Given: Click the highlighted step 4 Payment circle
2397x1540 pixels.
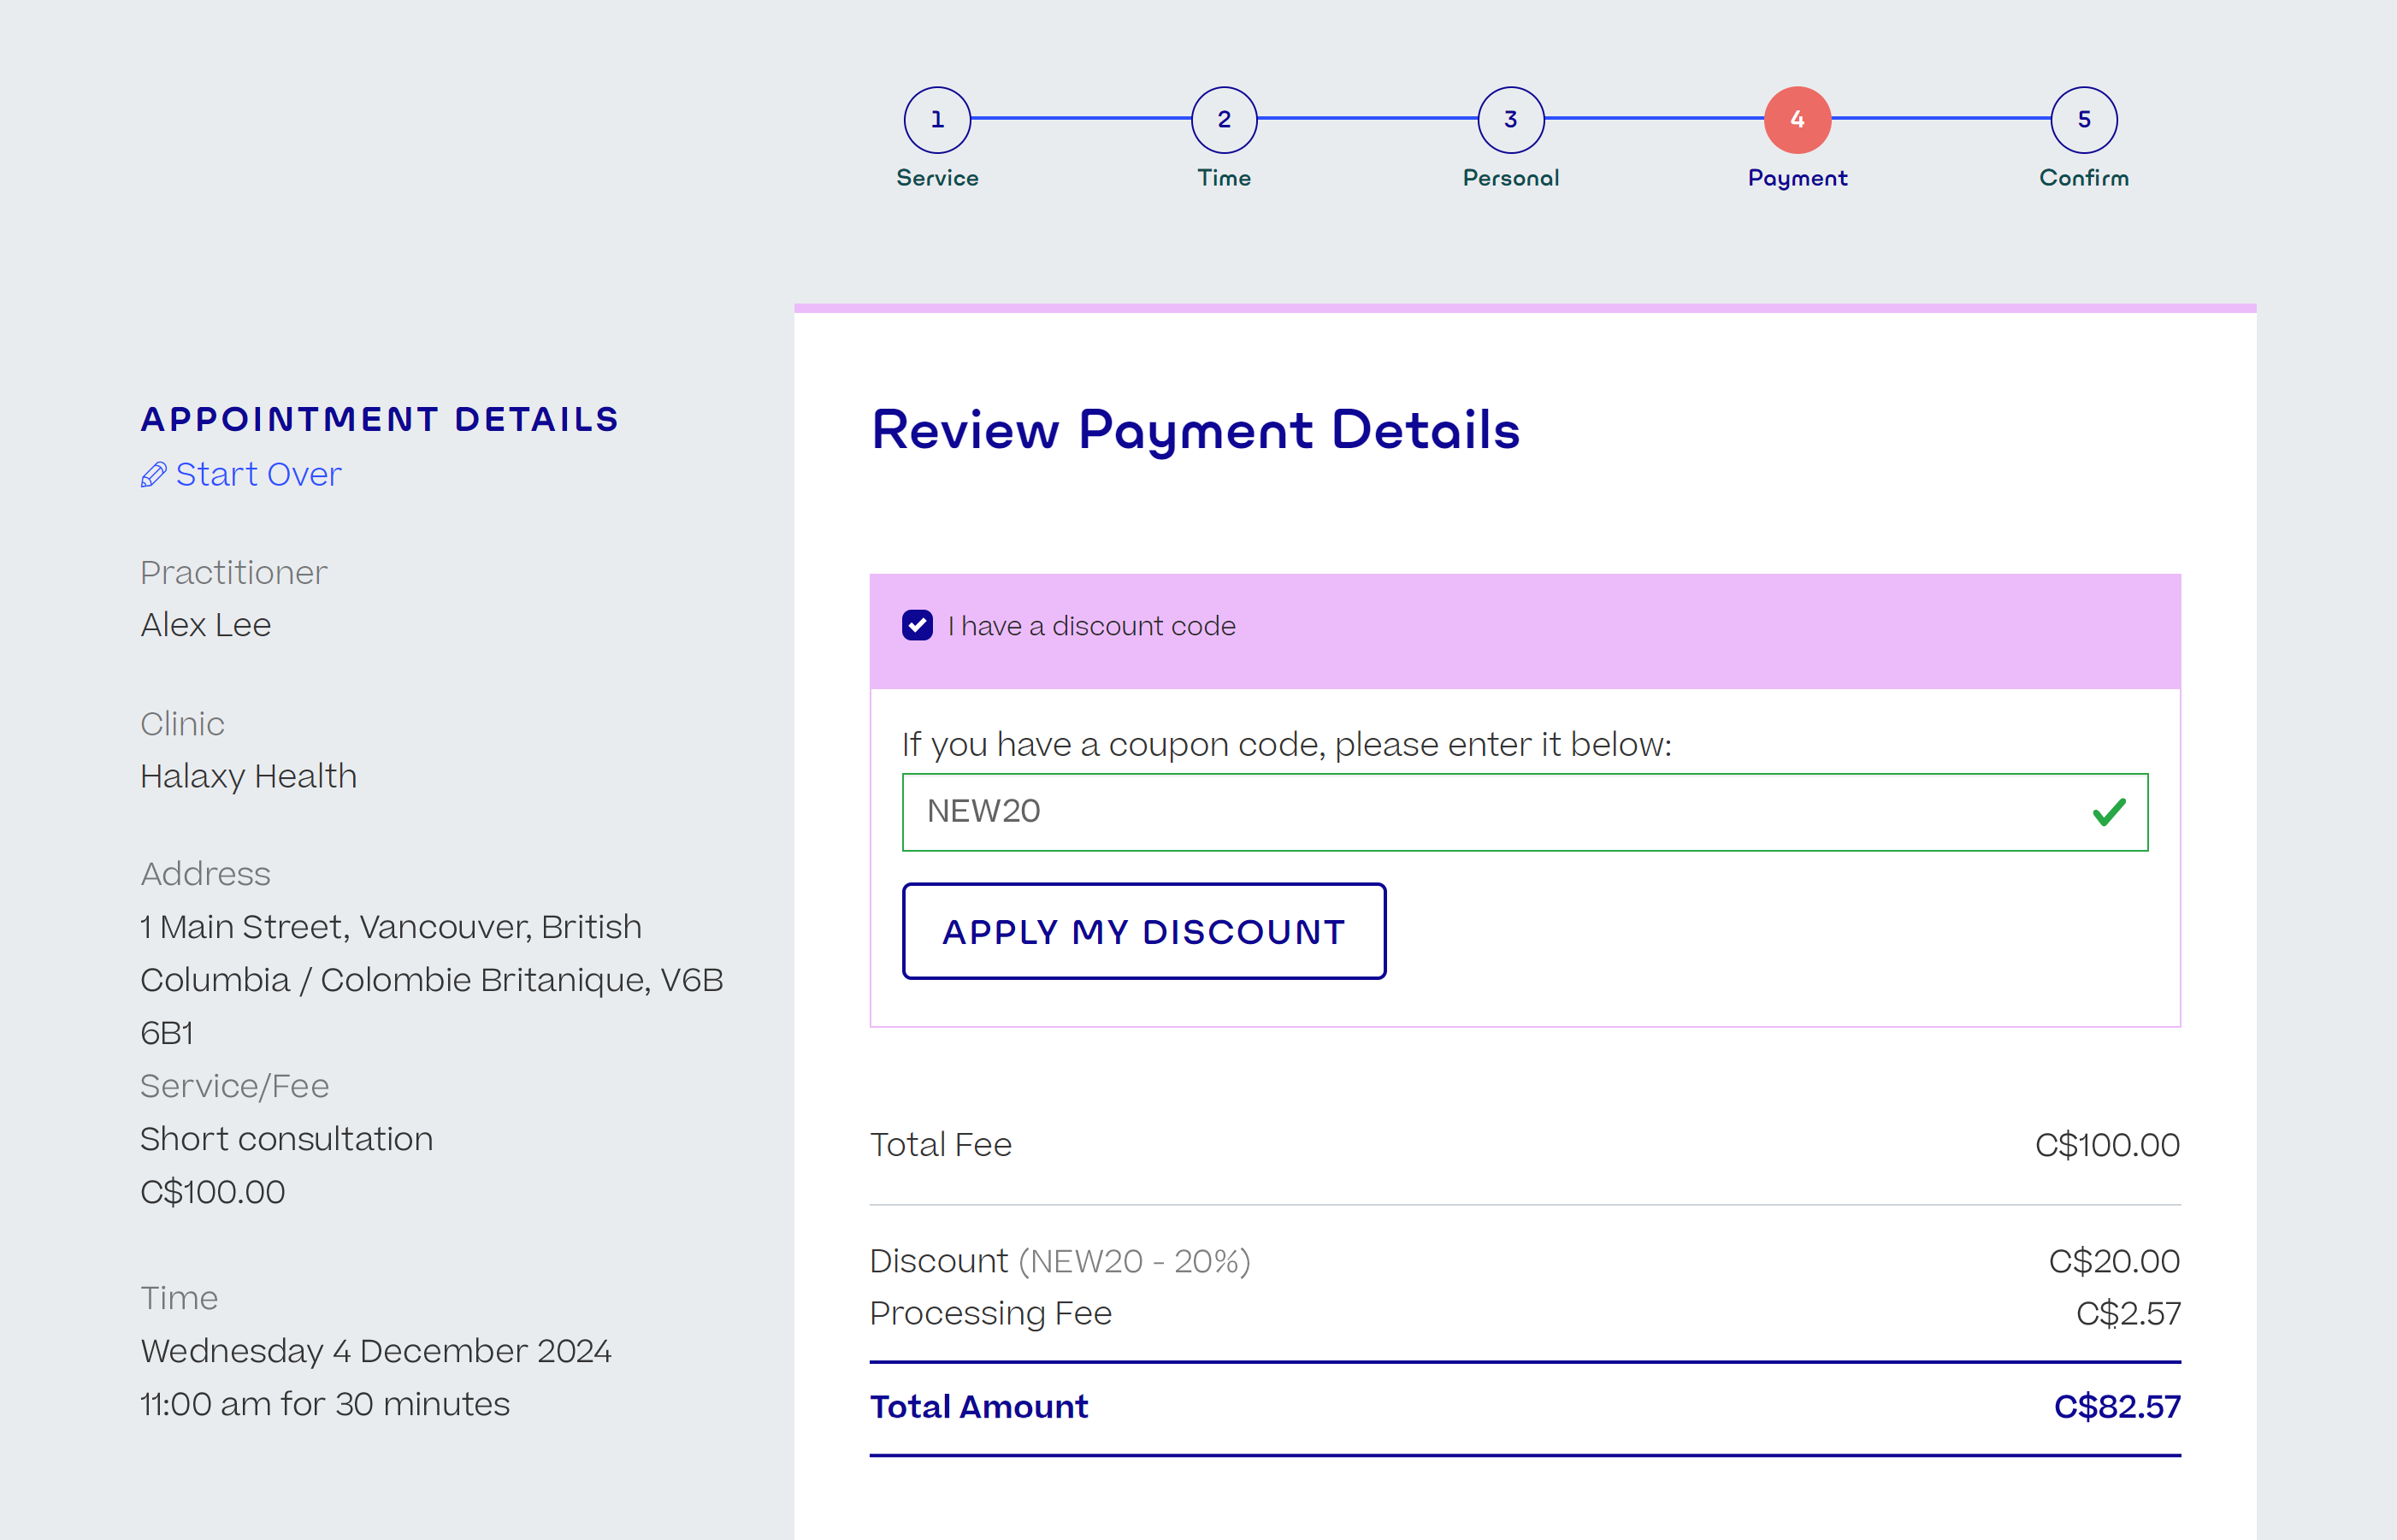Looking at the screenshot, I should click(1797, 120).
